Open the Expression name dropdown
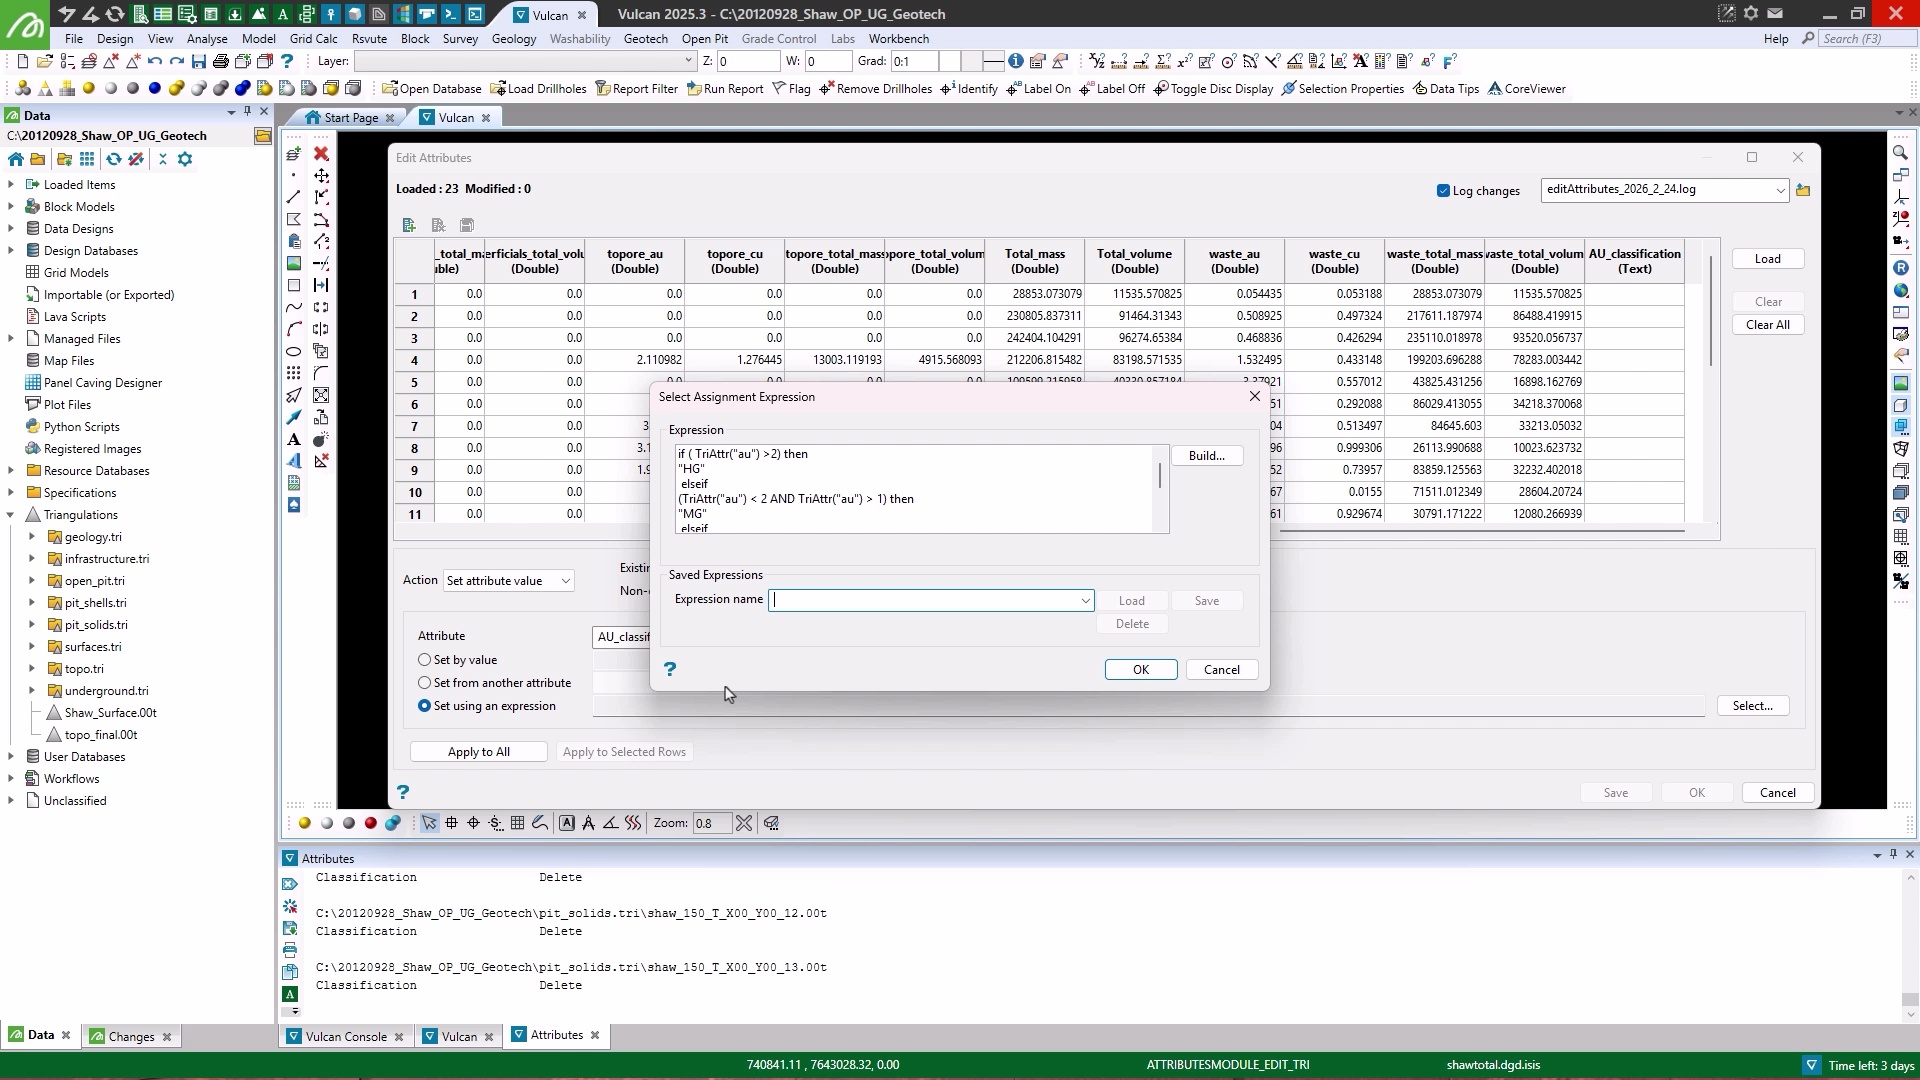The image size is (1920, 1080). 1085,601
